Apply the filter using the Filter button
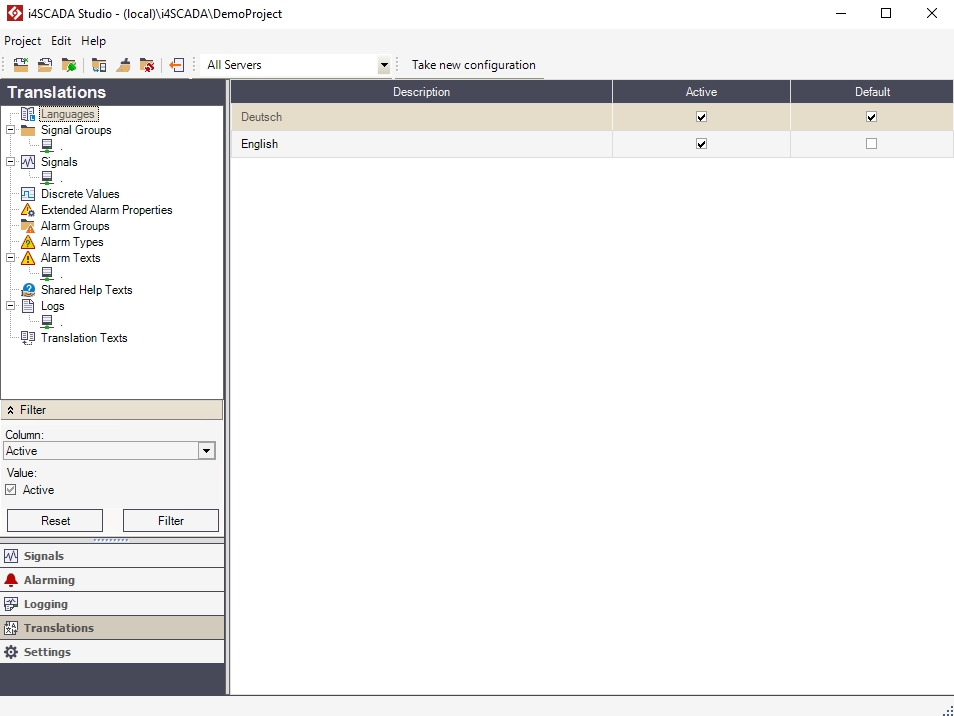 [170, 520]
